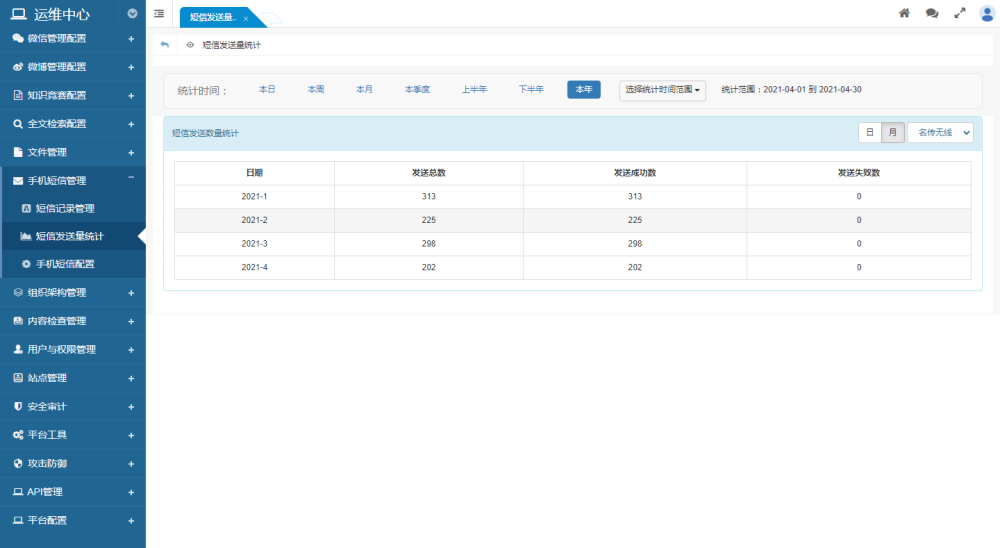Screen dimensions: 1000x548
Task: Open the chat messages icon
Action: (x=932, y=13)
